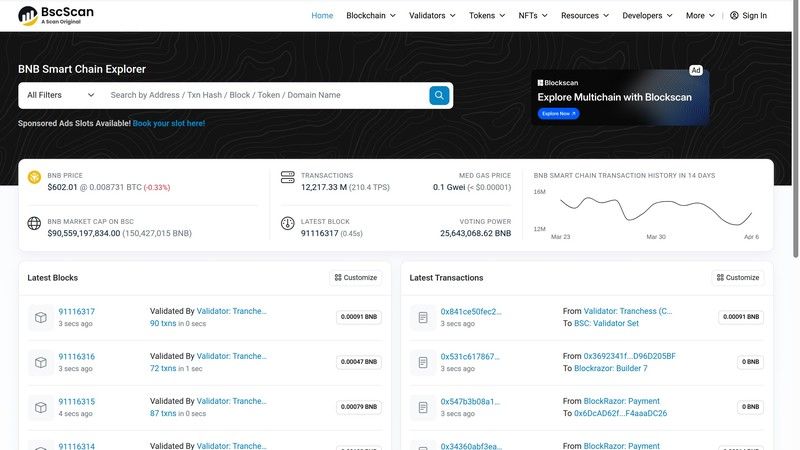The image size is (800, 450).
Task: Open block 91116315 link
Action: (77, 402)
